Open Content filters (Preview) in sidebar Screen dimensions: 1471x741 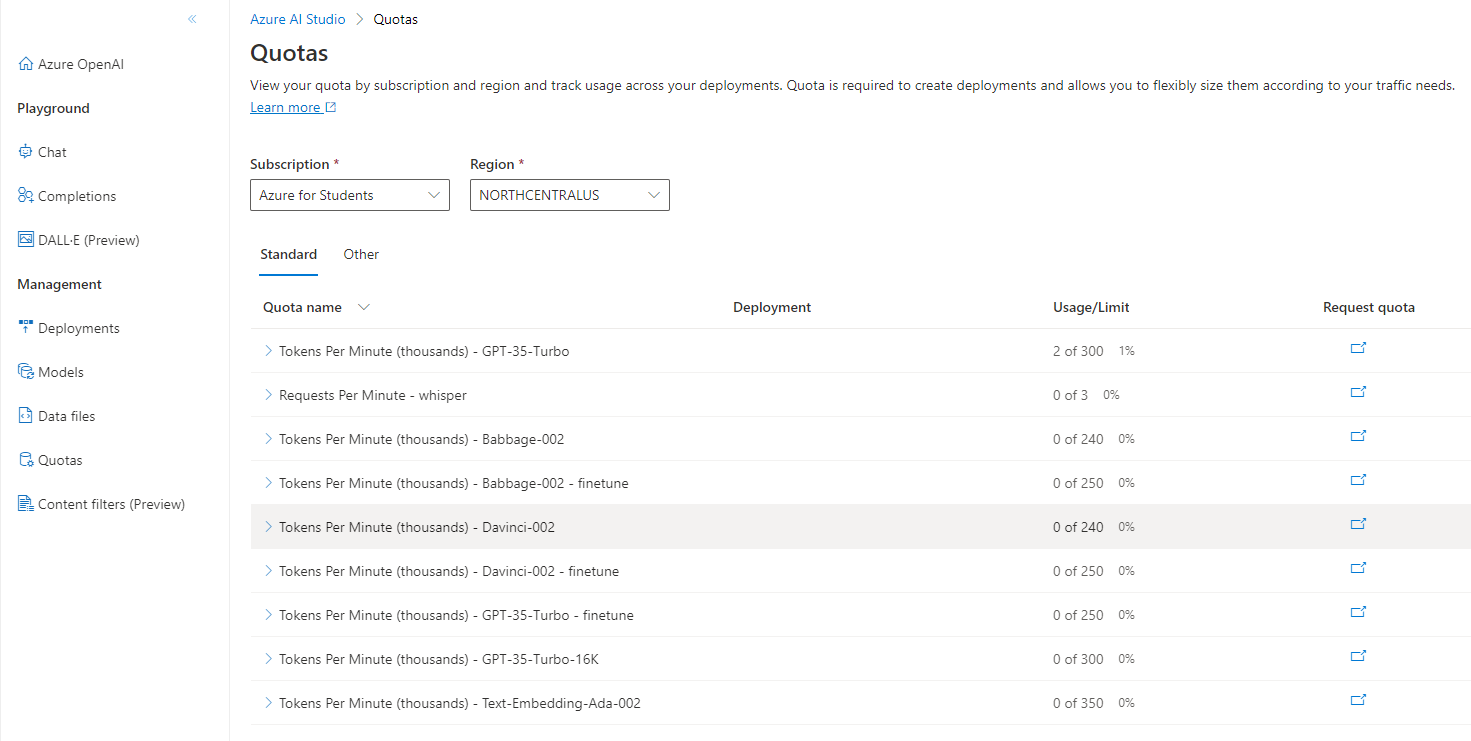pyautogui.click(x=112, y=504)
